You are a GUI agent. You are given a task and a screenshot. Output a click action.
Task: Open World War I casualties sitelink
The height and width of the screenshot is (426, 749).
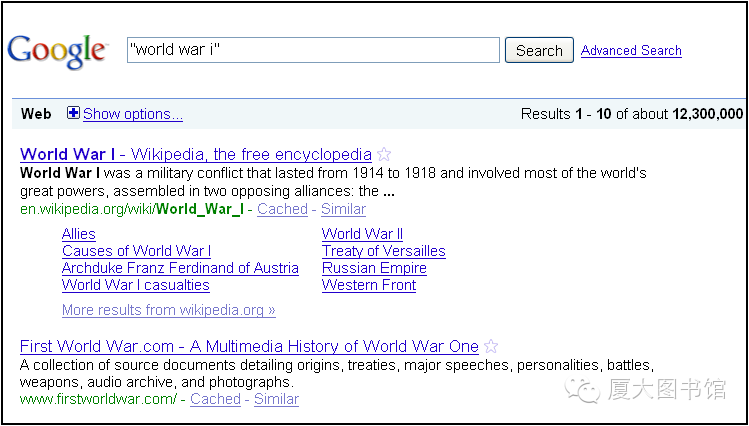pyautogui.click(x=136, y=285)
